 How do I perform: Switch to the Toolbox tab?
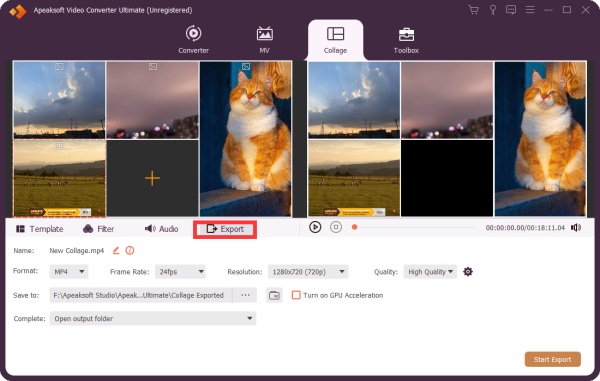pos(406,40)
